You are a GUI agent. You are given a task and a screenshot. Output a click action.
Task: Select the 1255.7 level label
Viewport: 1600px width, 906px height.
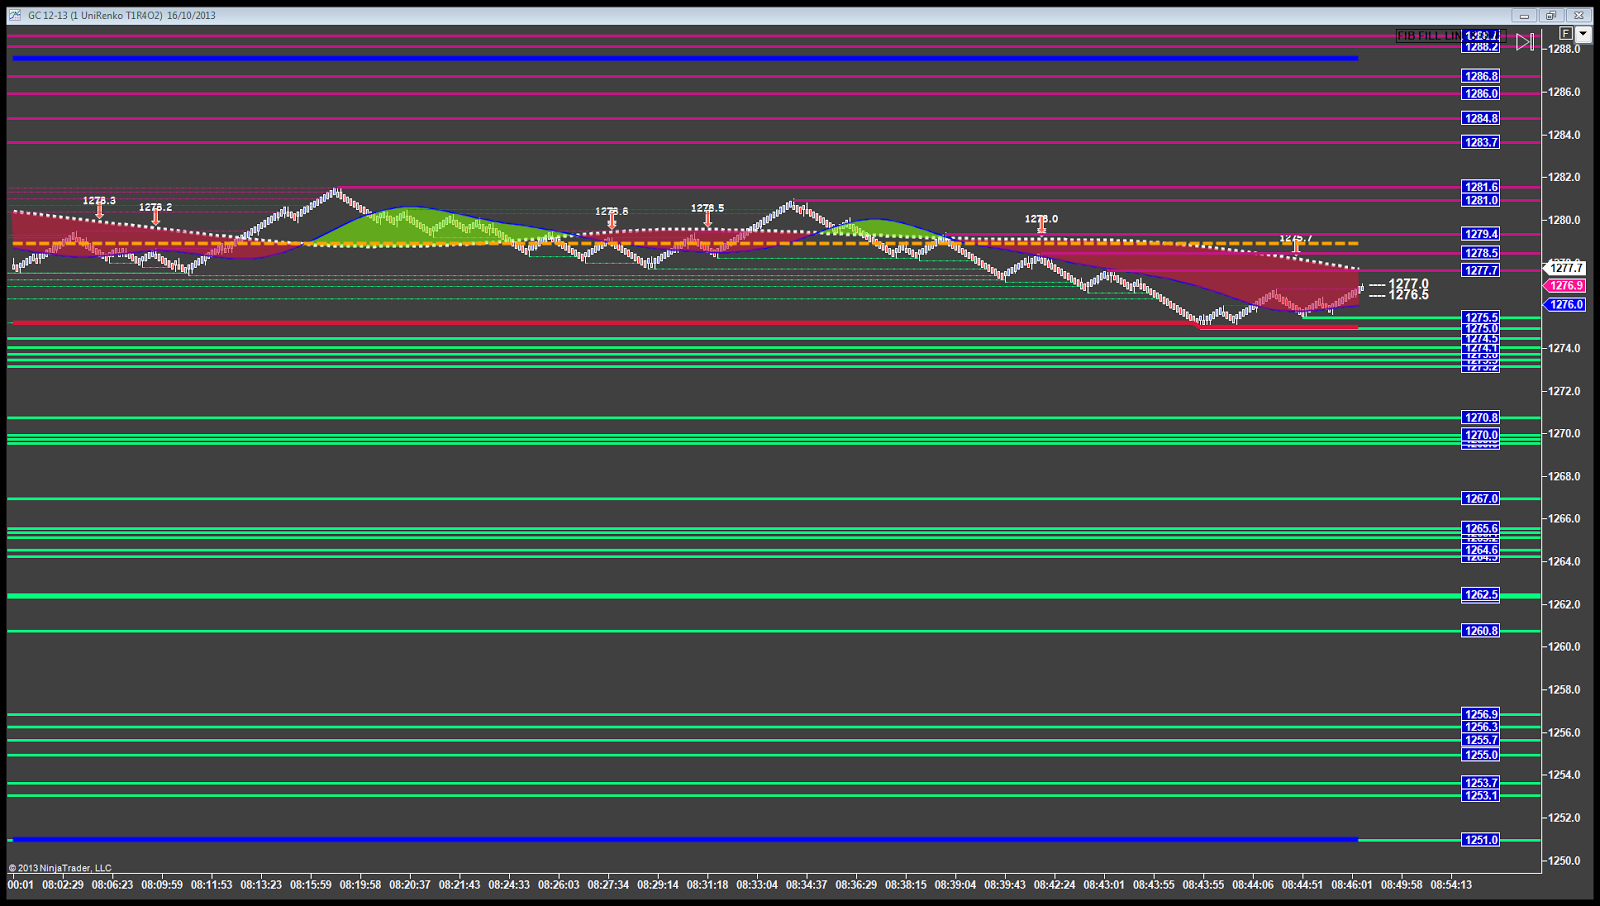click(1481, 740)
